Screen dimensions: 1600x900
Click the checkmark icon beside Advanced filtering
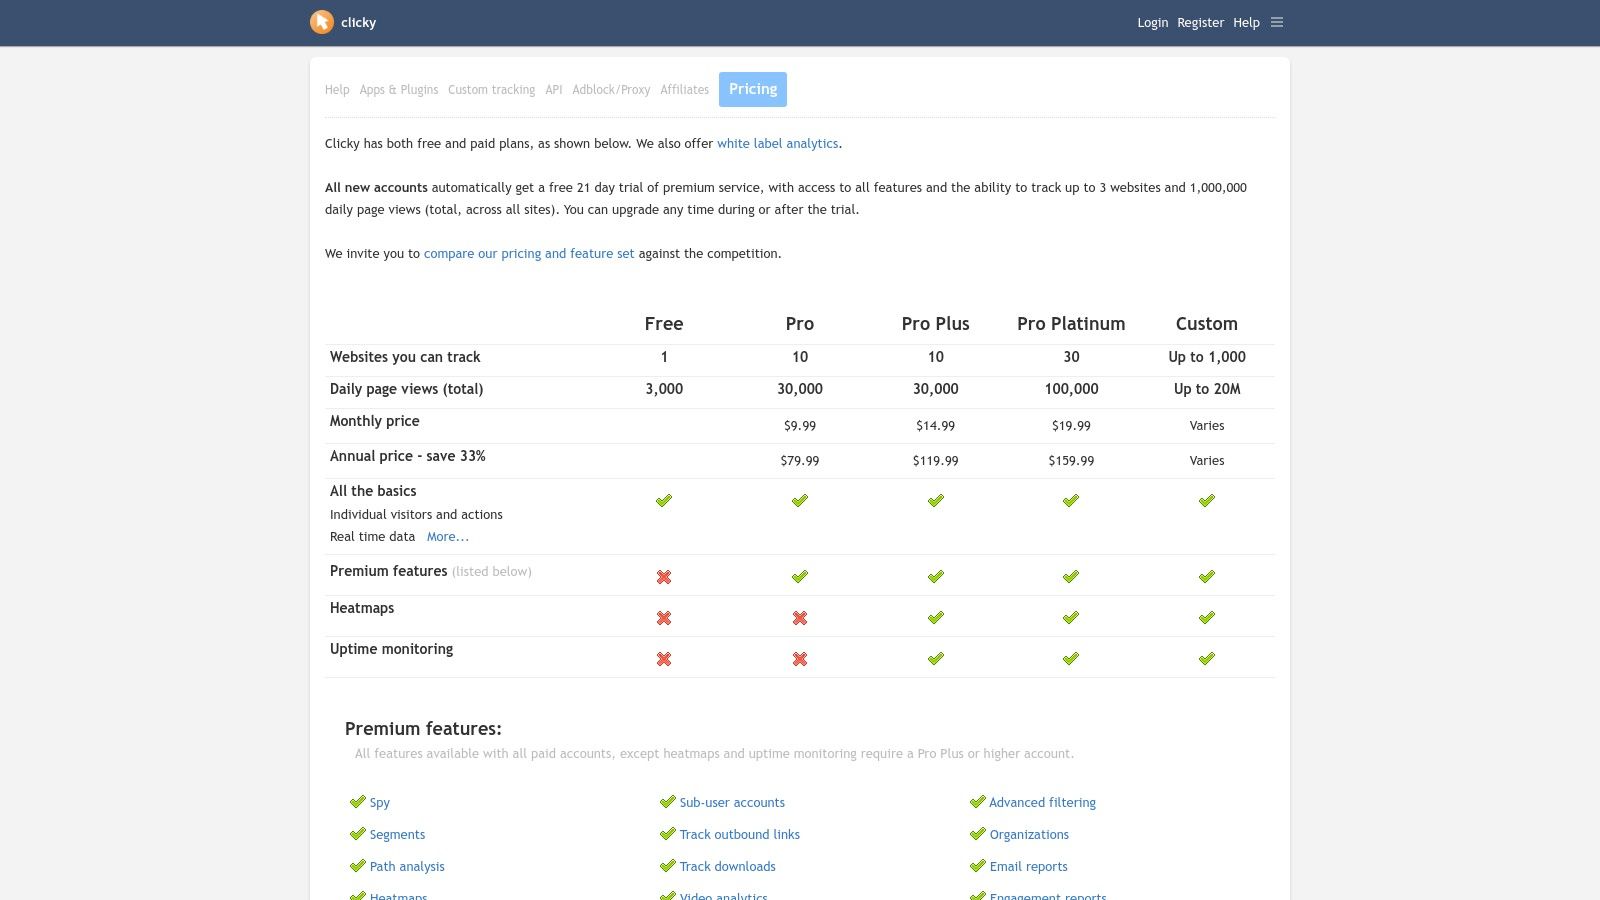point(977,802)
